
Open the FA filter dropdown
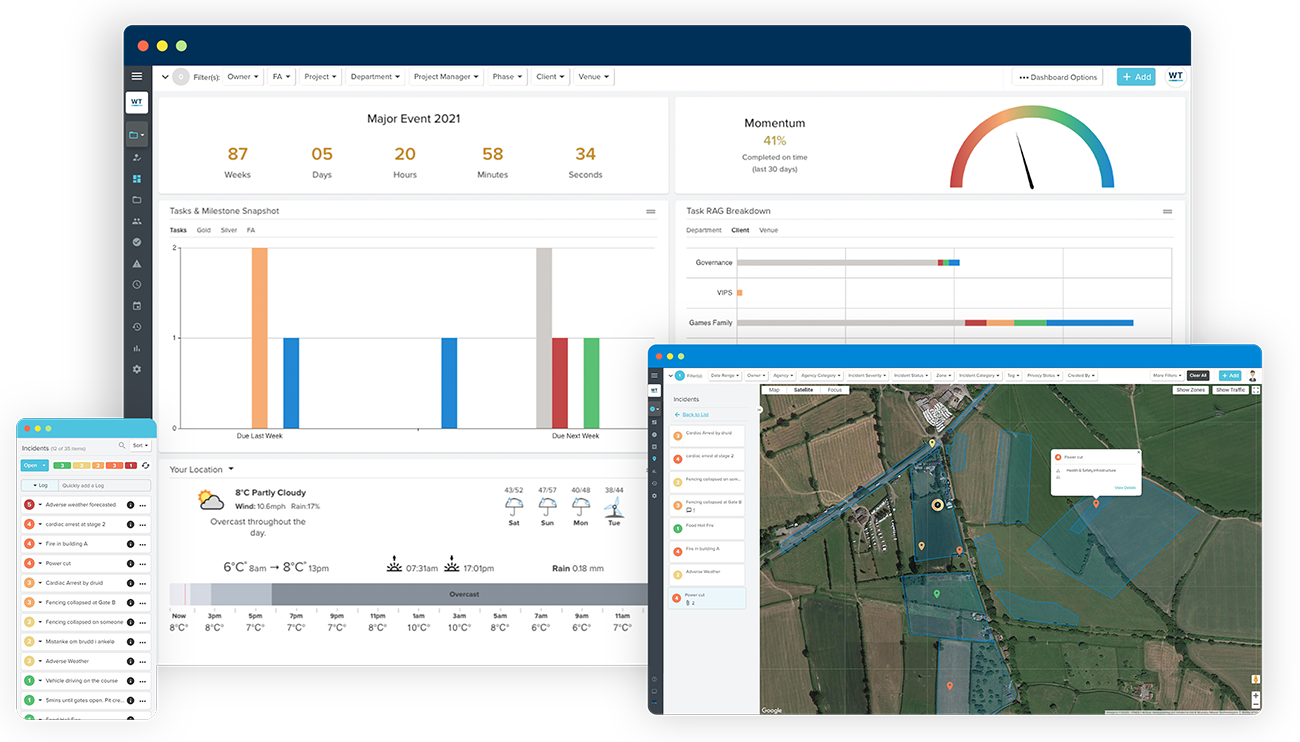point(281,76)
